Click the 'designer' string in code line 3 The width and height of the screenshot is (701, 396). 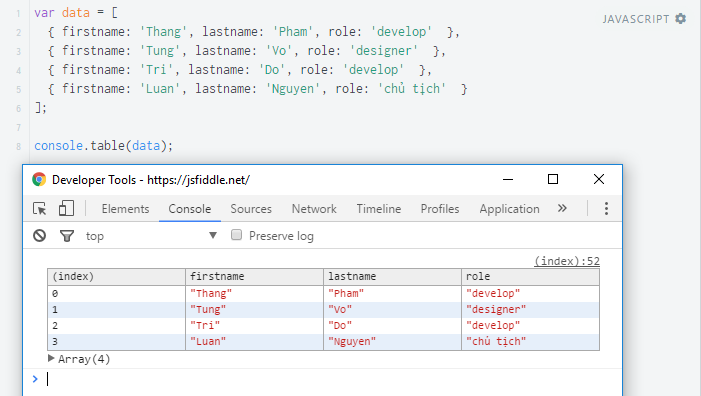click(384, 51)
